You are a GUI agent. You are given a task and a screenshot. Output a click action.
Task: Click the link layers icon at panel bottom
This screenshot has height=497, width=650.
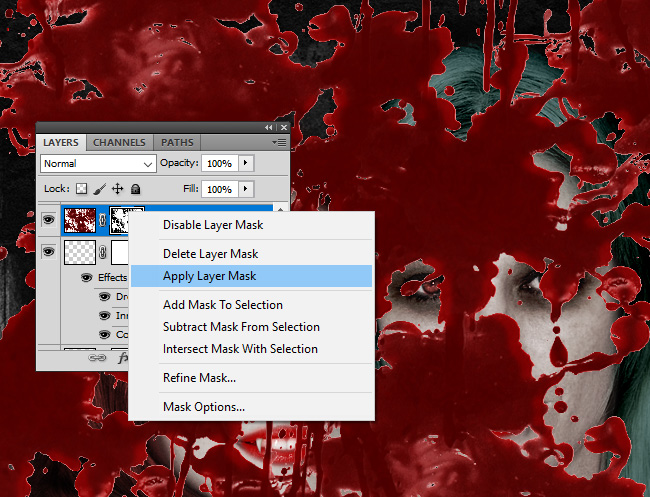98,356
